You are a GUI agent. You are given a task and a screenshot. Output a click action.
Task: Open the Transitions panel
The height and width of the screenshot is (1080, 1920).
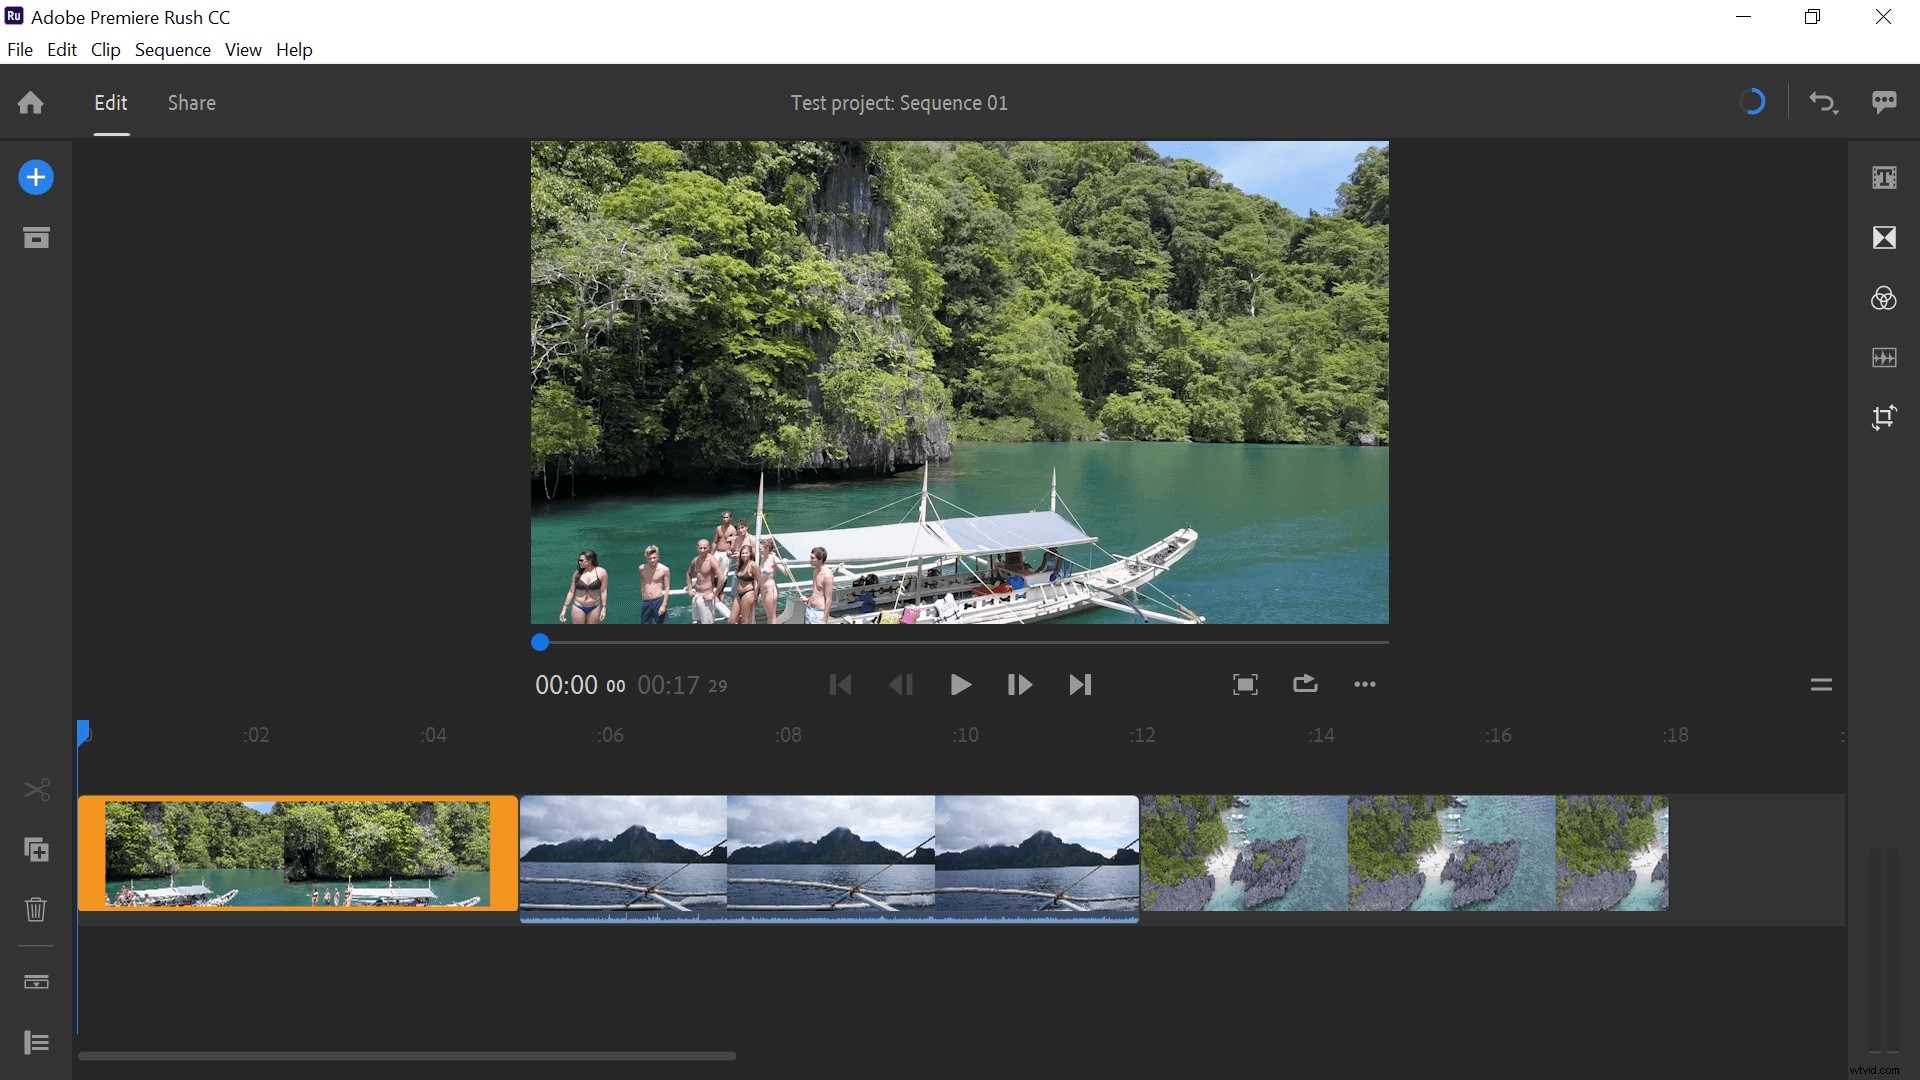[1884, 237]
